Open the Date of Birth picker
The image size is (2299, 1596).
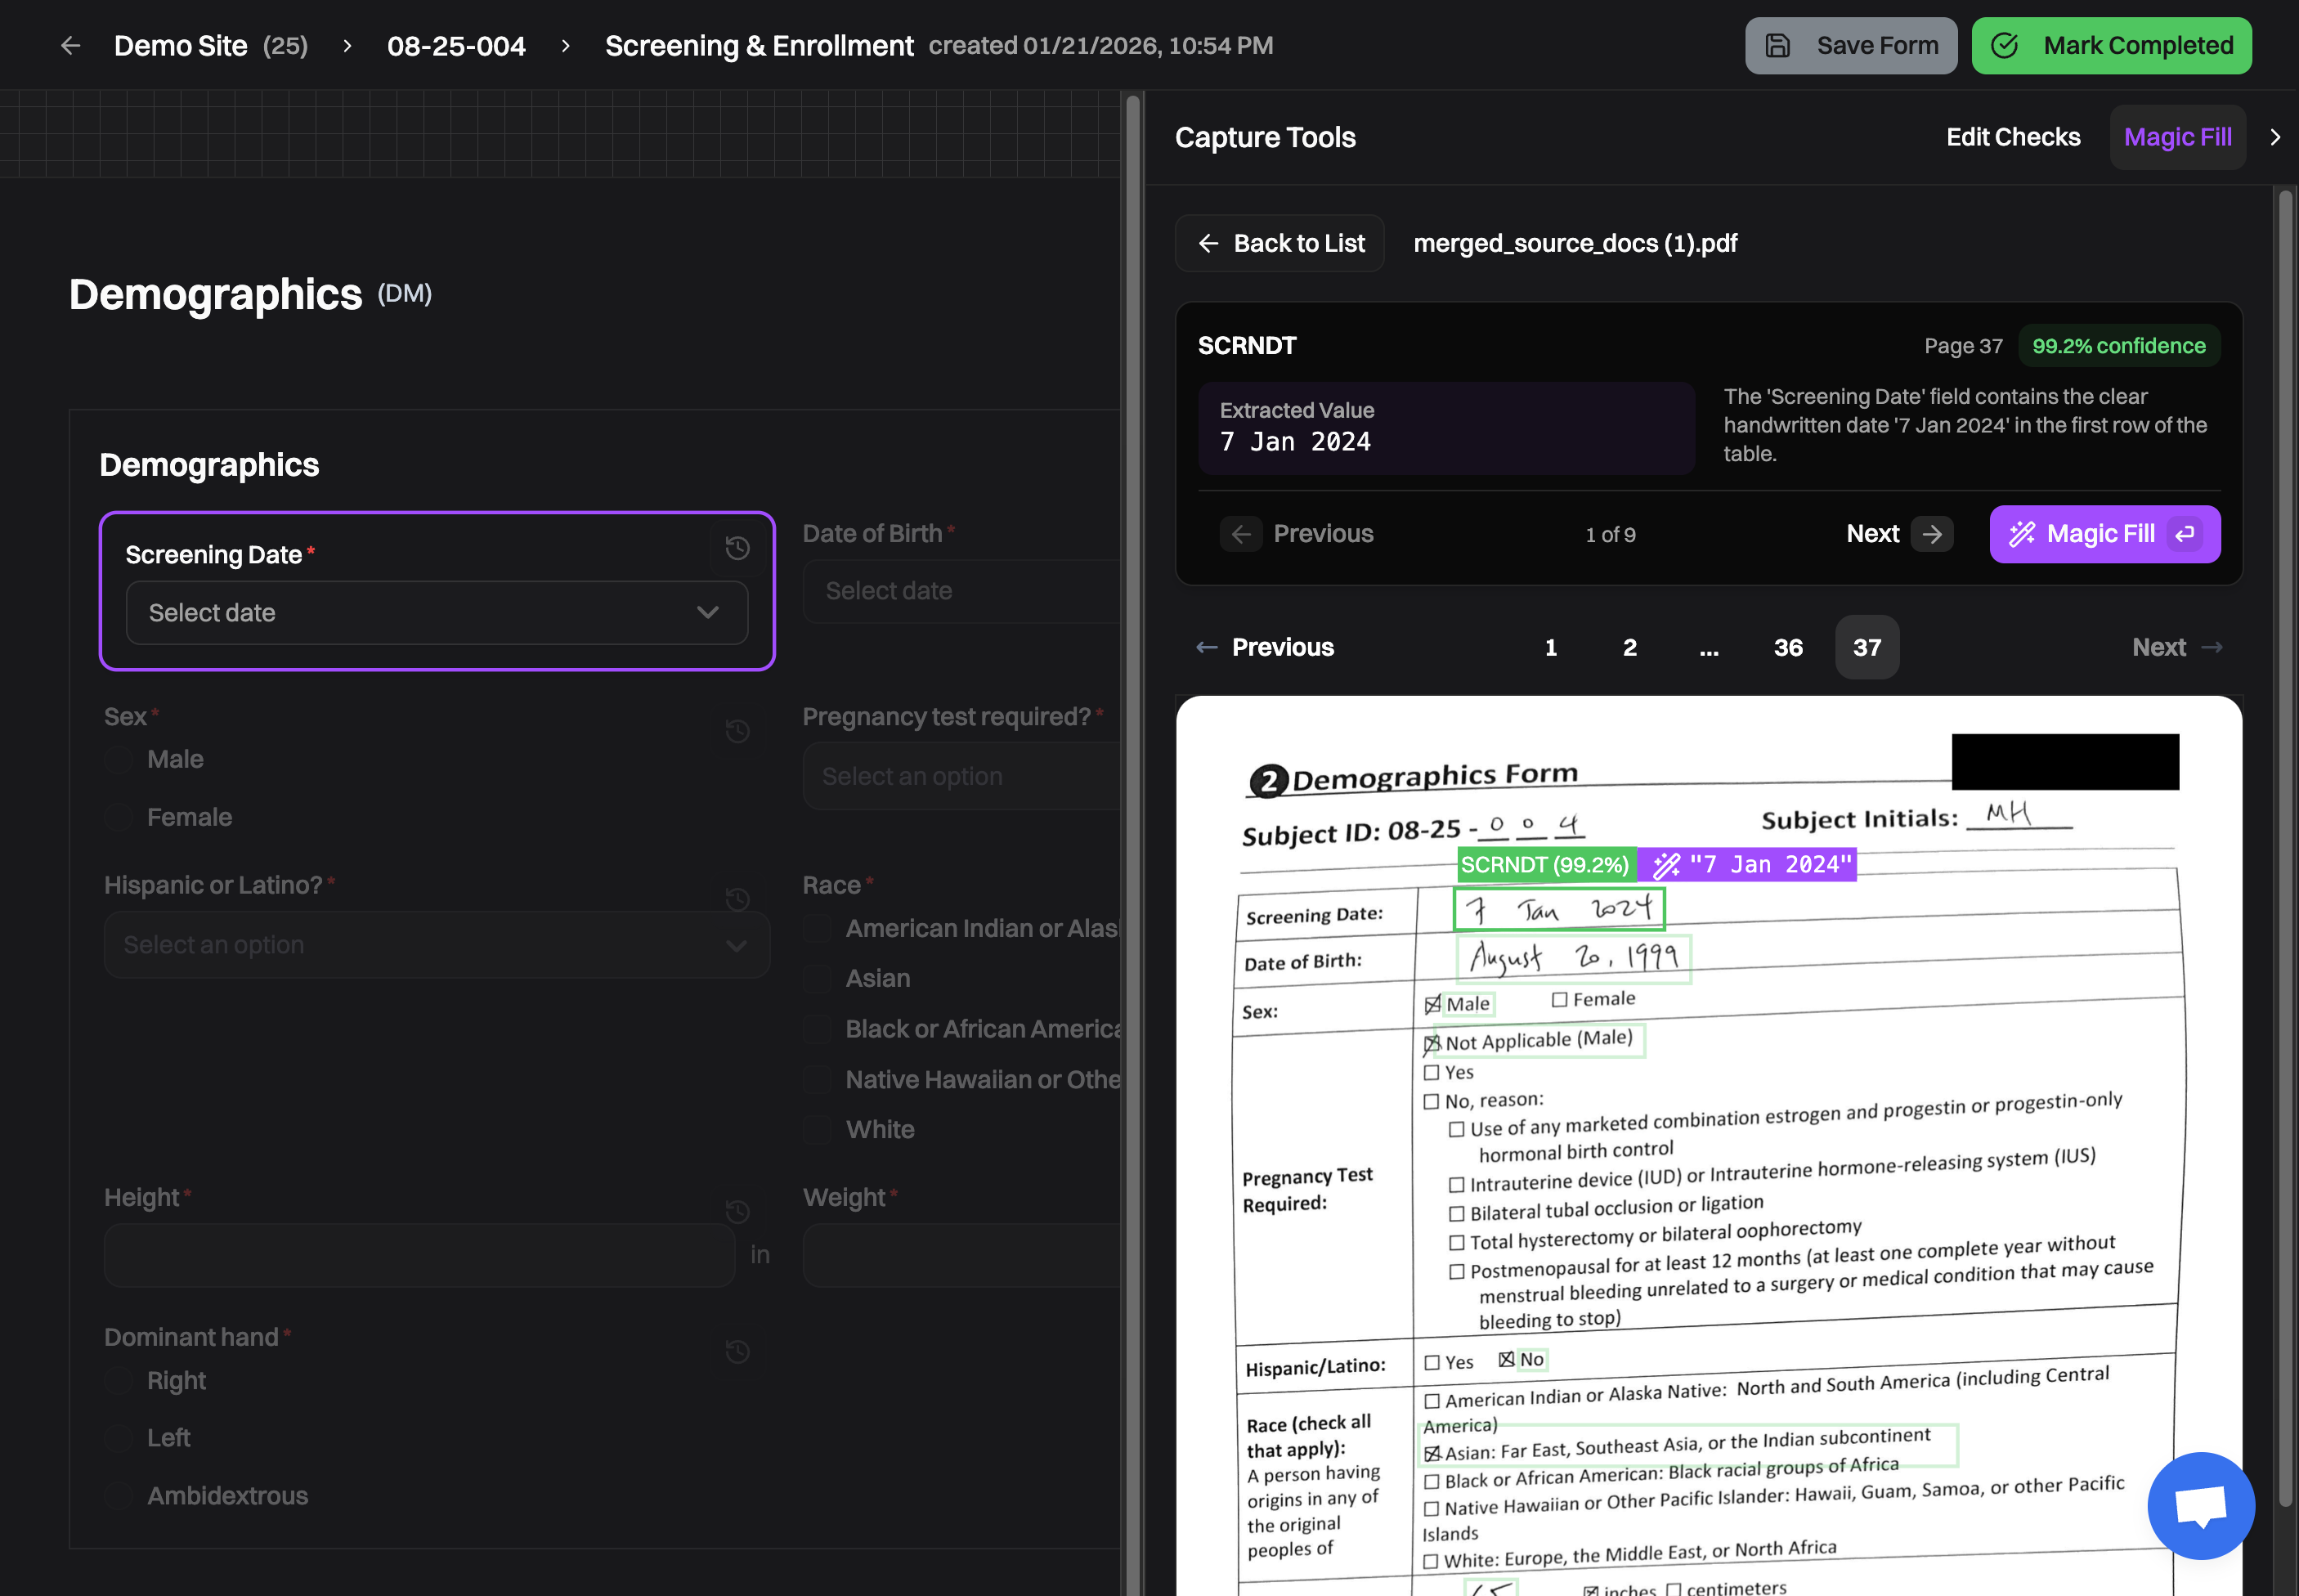point(962,591)
